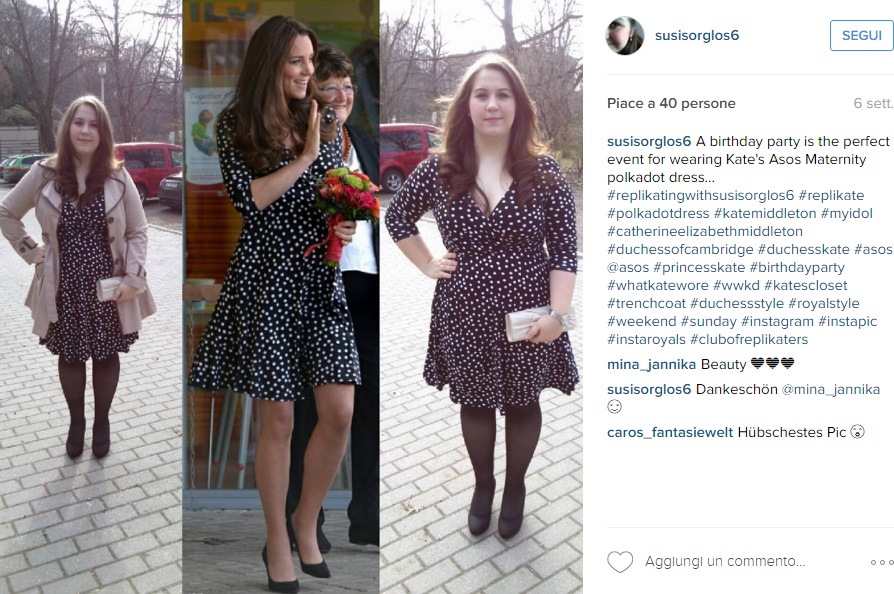
Task: Open the '6 sett.' post timestamp
Action: (873, 104)
